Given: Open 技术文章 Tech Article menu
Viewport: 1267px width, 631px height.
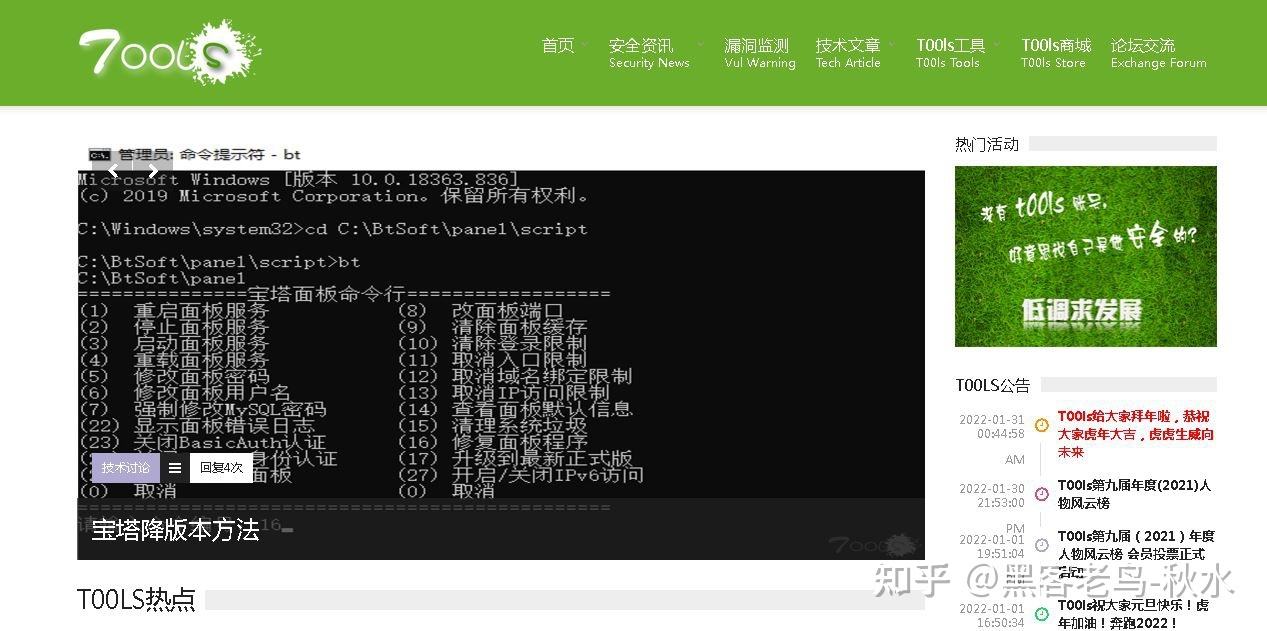Looking at the screenshot, I should pos(848,53).
